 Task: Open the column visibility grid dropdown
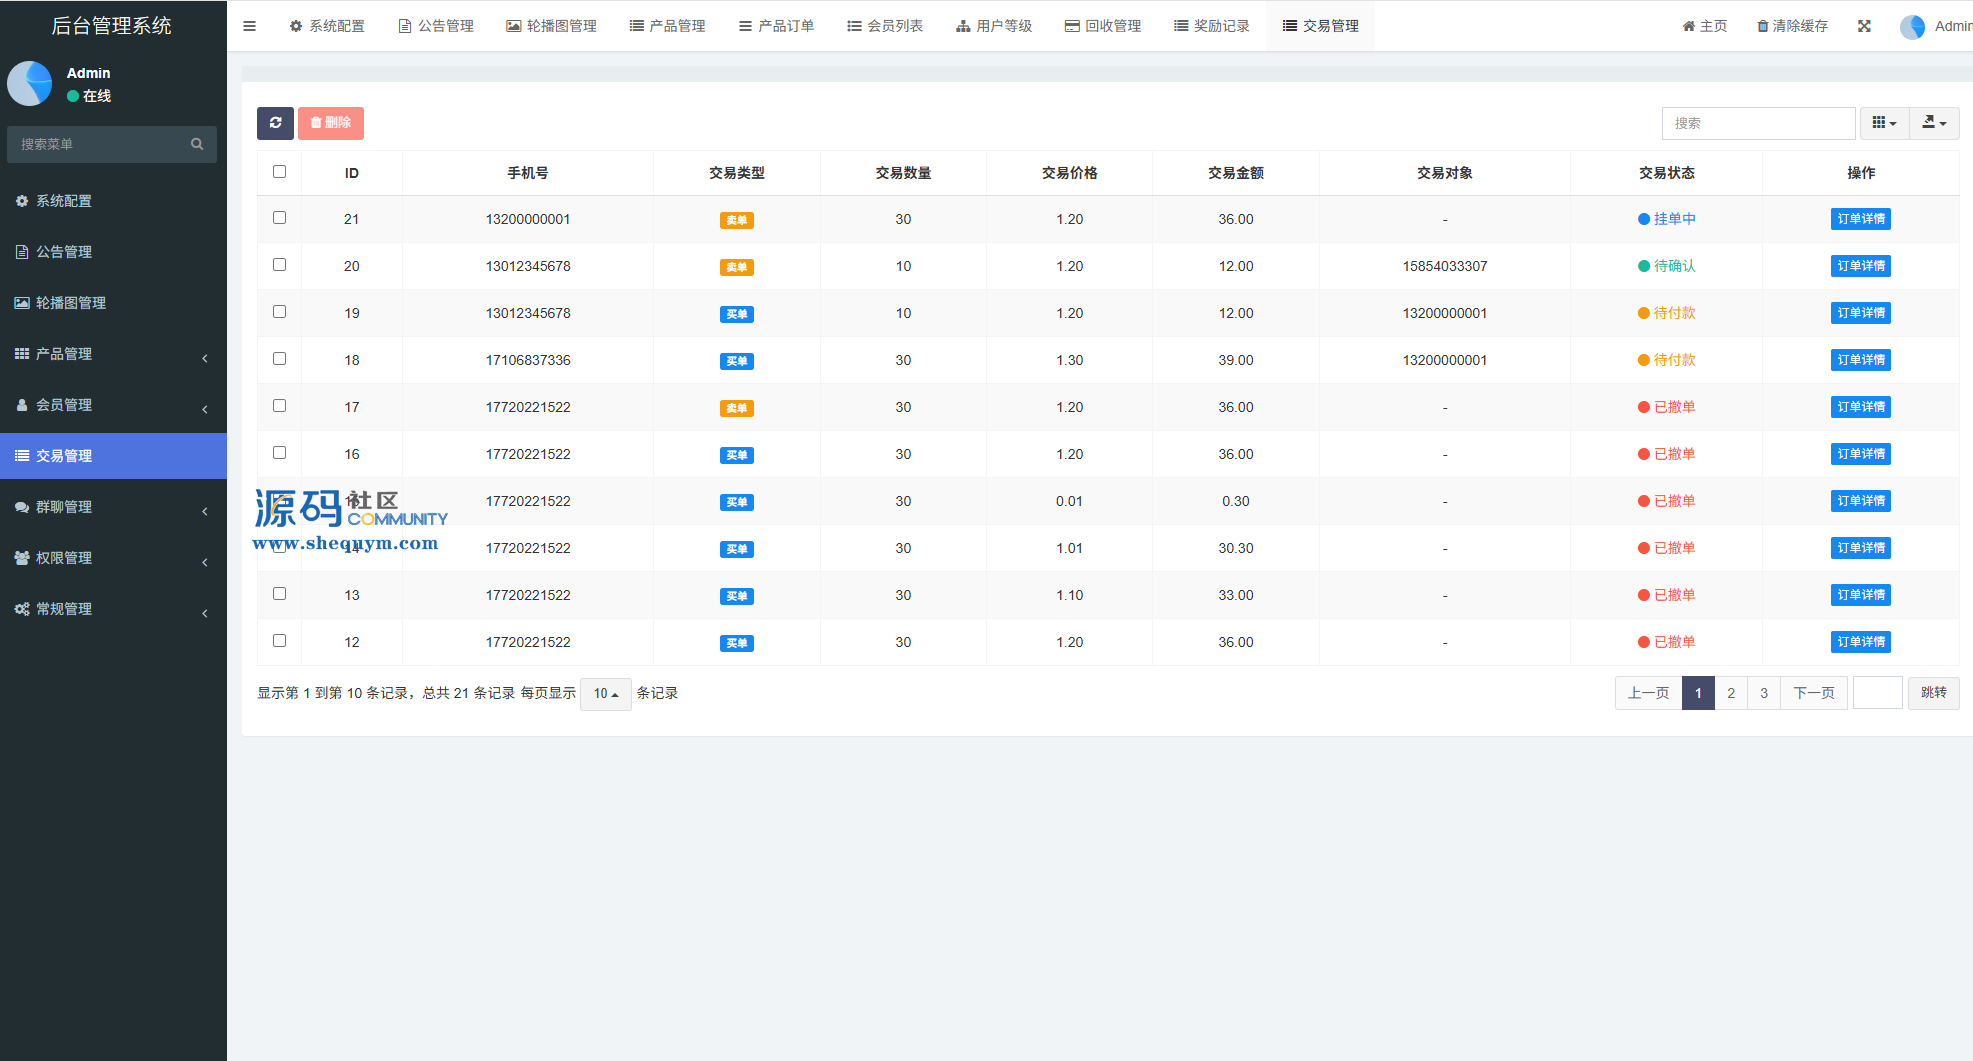pyautogui.click(x=1884, y=123)
